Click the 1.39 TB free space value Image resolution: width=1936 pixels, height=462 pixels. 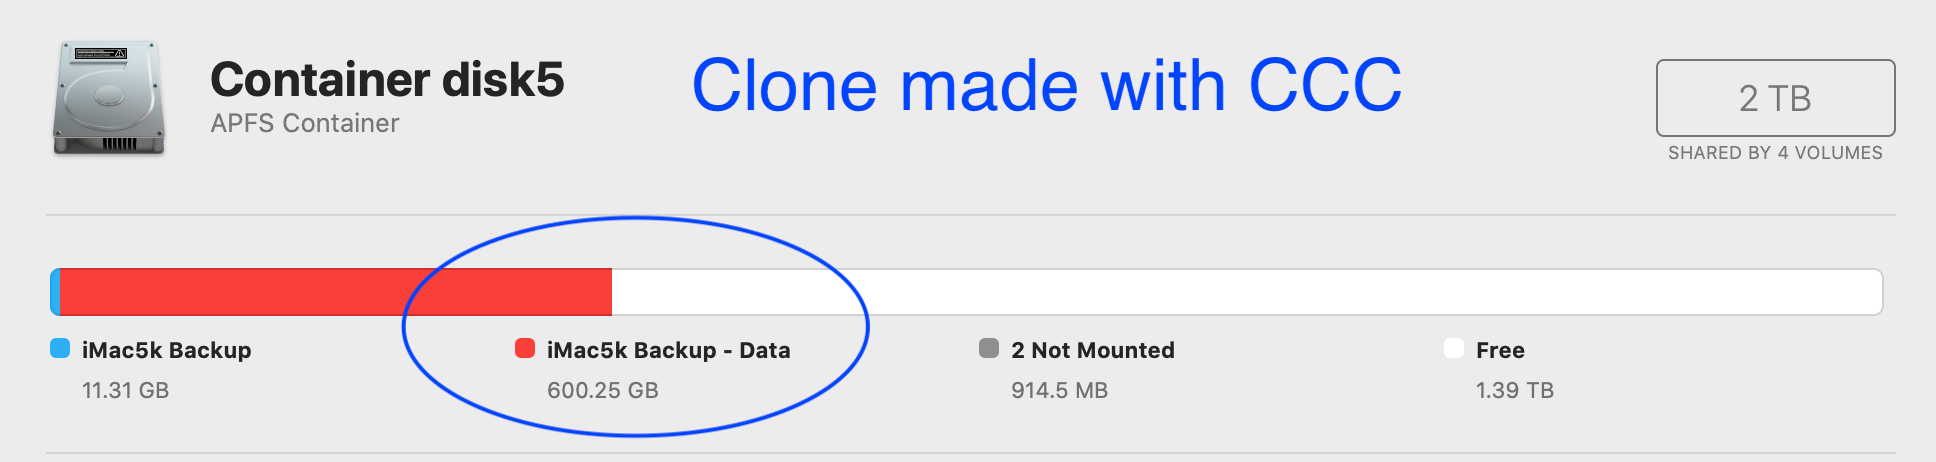pyautogui.click(x=1515, y=390)
